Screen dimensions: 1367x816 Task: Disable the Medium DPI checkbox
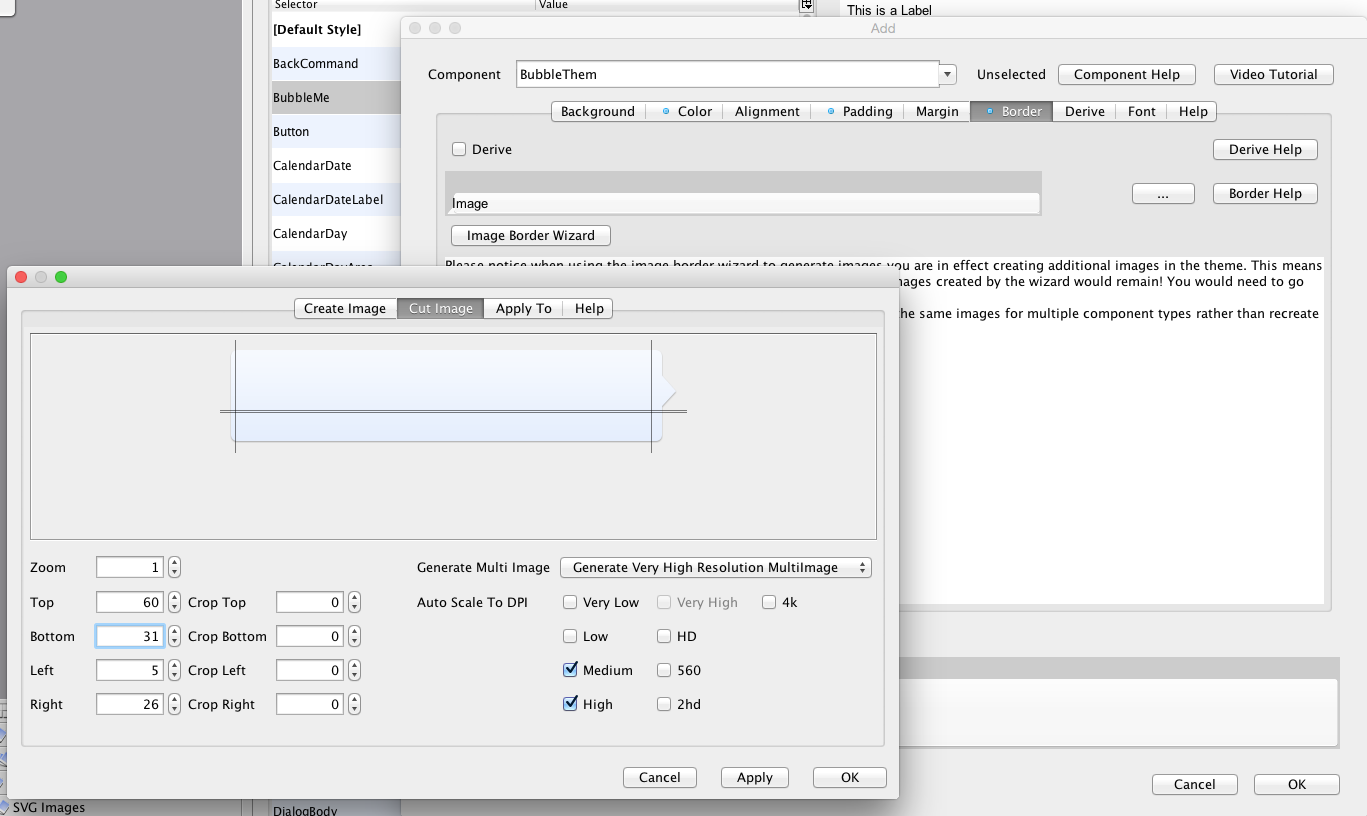570,669
